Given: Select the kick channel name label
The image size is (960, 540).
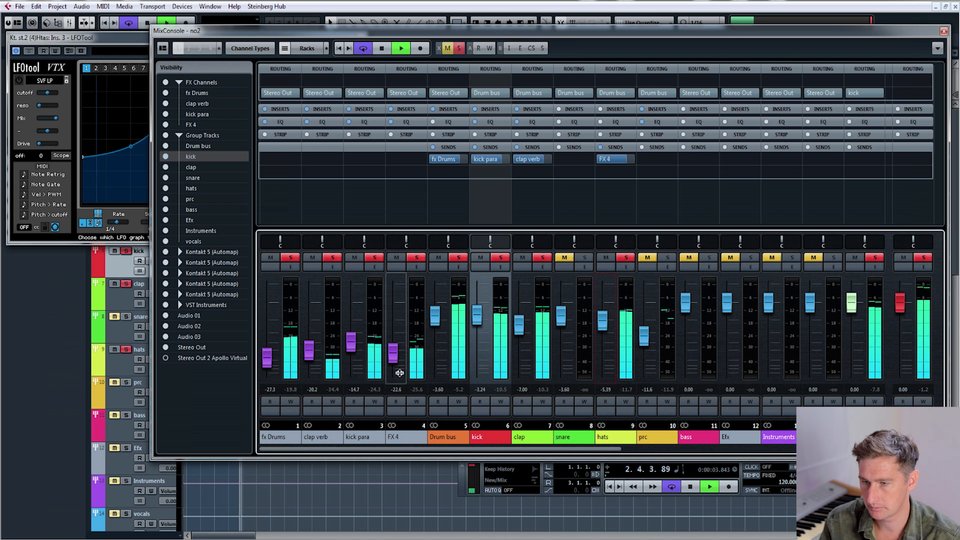Looking at the screenshot, I should point(489,437).
